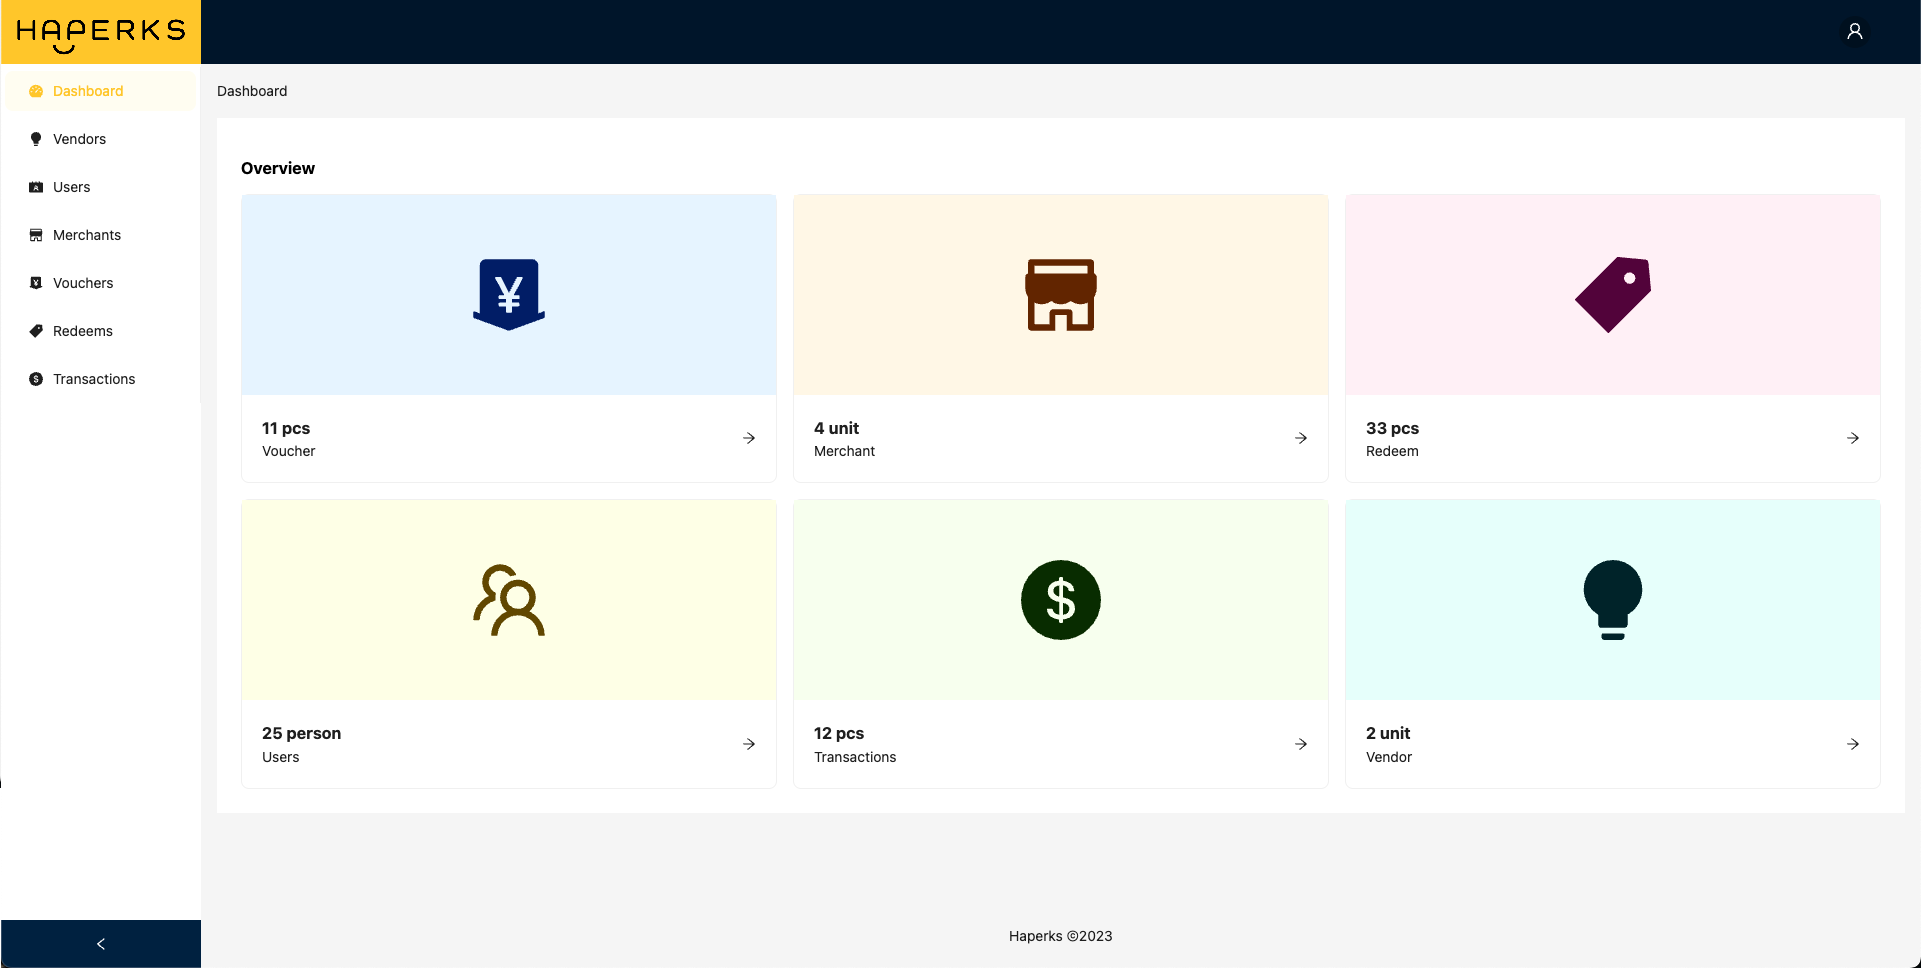
Task: Click the dollar transactions icon
Action: click(x=1060, y=600)
